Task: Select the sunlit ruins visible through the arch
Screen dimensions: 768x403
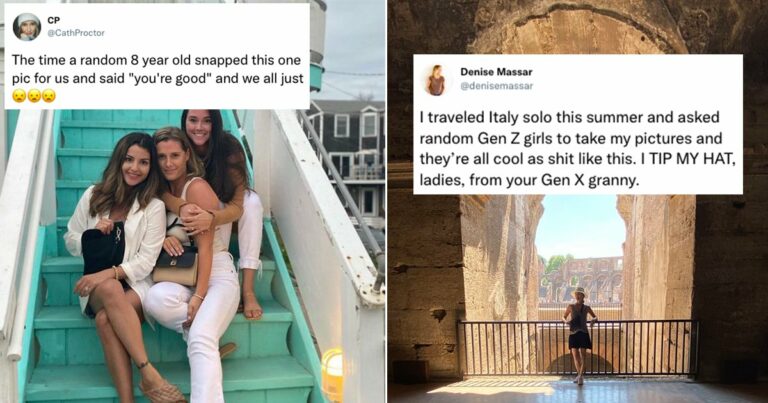Action: [579, 281]
